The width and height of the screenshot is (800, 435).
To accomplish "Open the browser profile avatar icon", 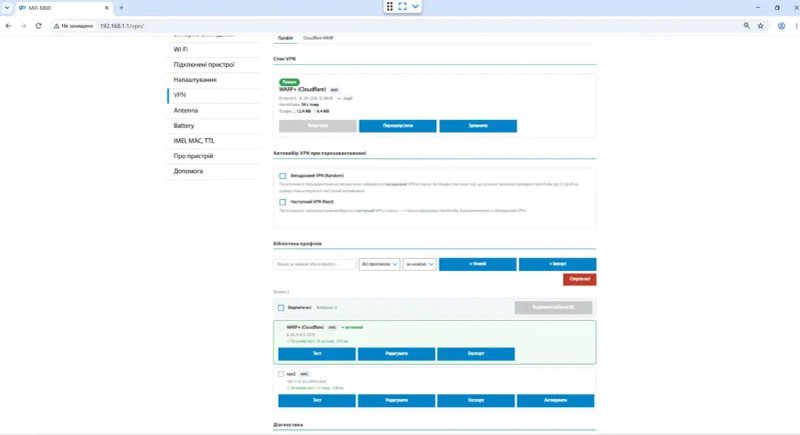I will coord(781,25).
